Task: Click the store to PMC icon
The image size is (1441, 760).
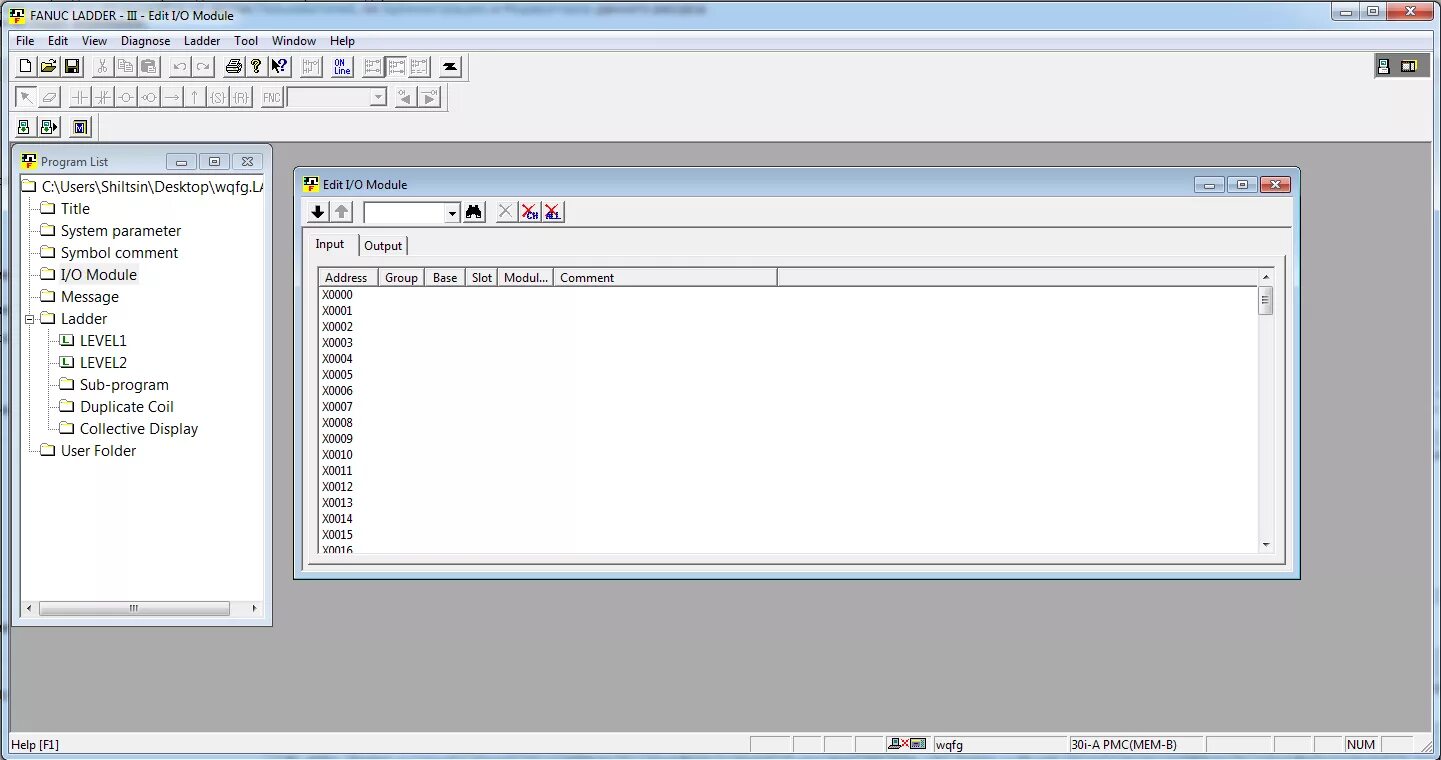Action: (49, 127)
